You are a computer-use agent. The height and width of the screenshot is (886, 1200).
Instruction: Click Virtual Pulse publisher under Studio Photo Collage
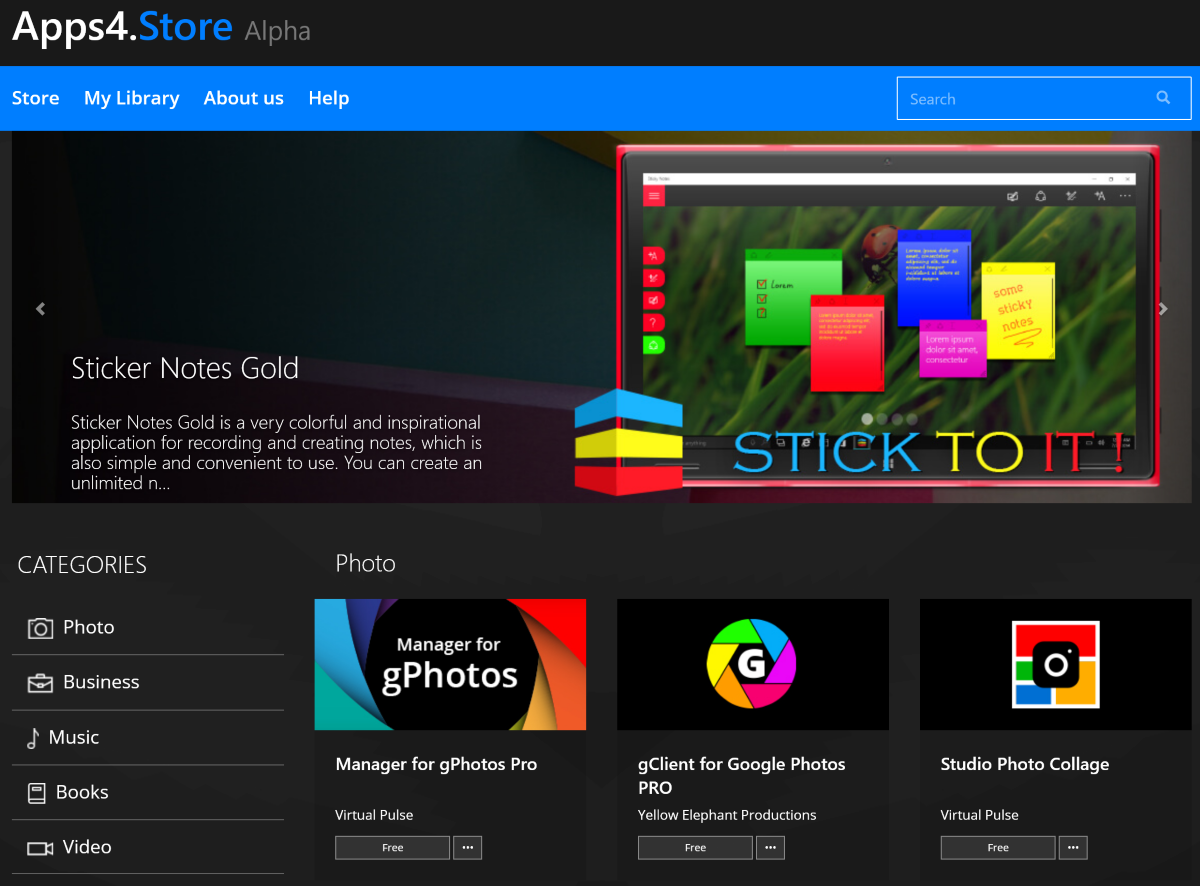980,815
